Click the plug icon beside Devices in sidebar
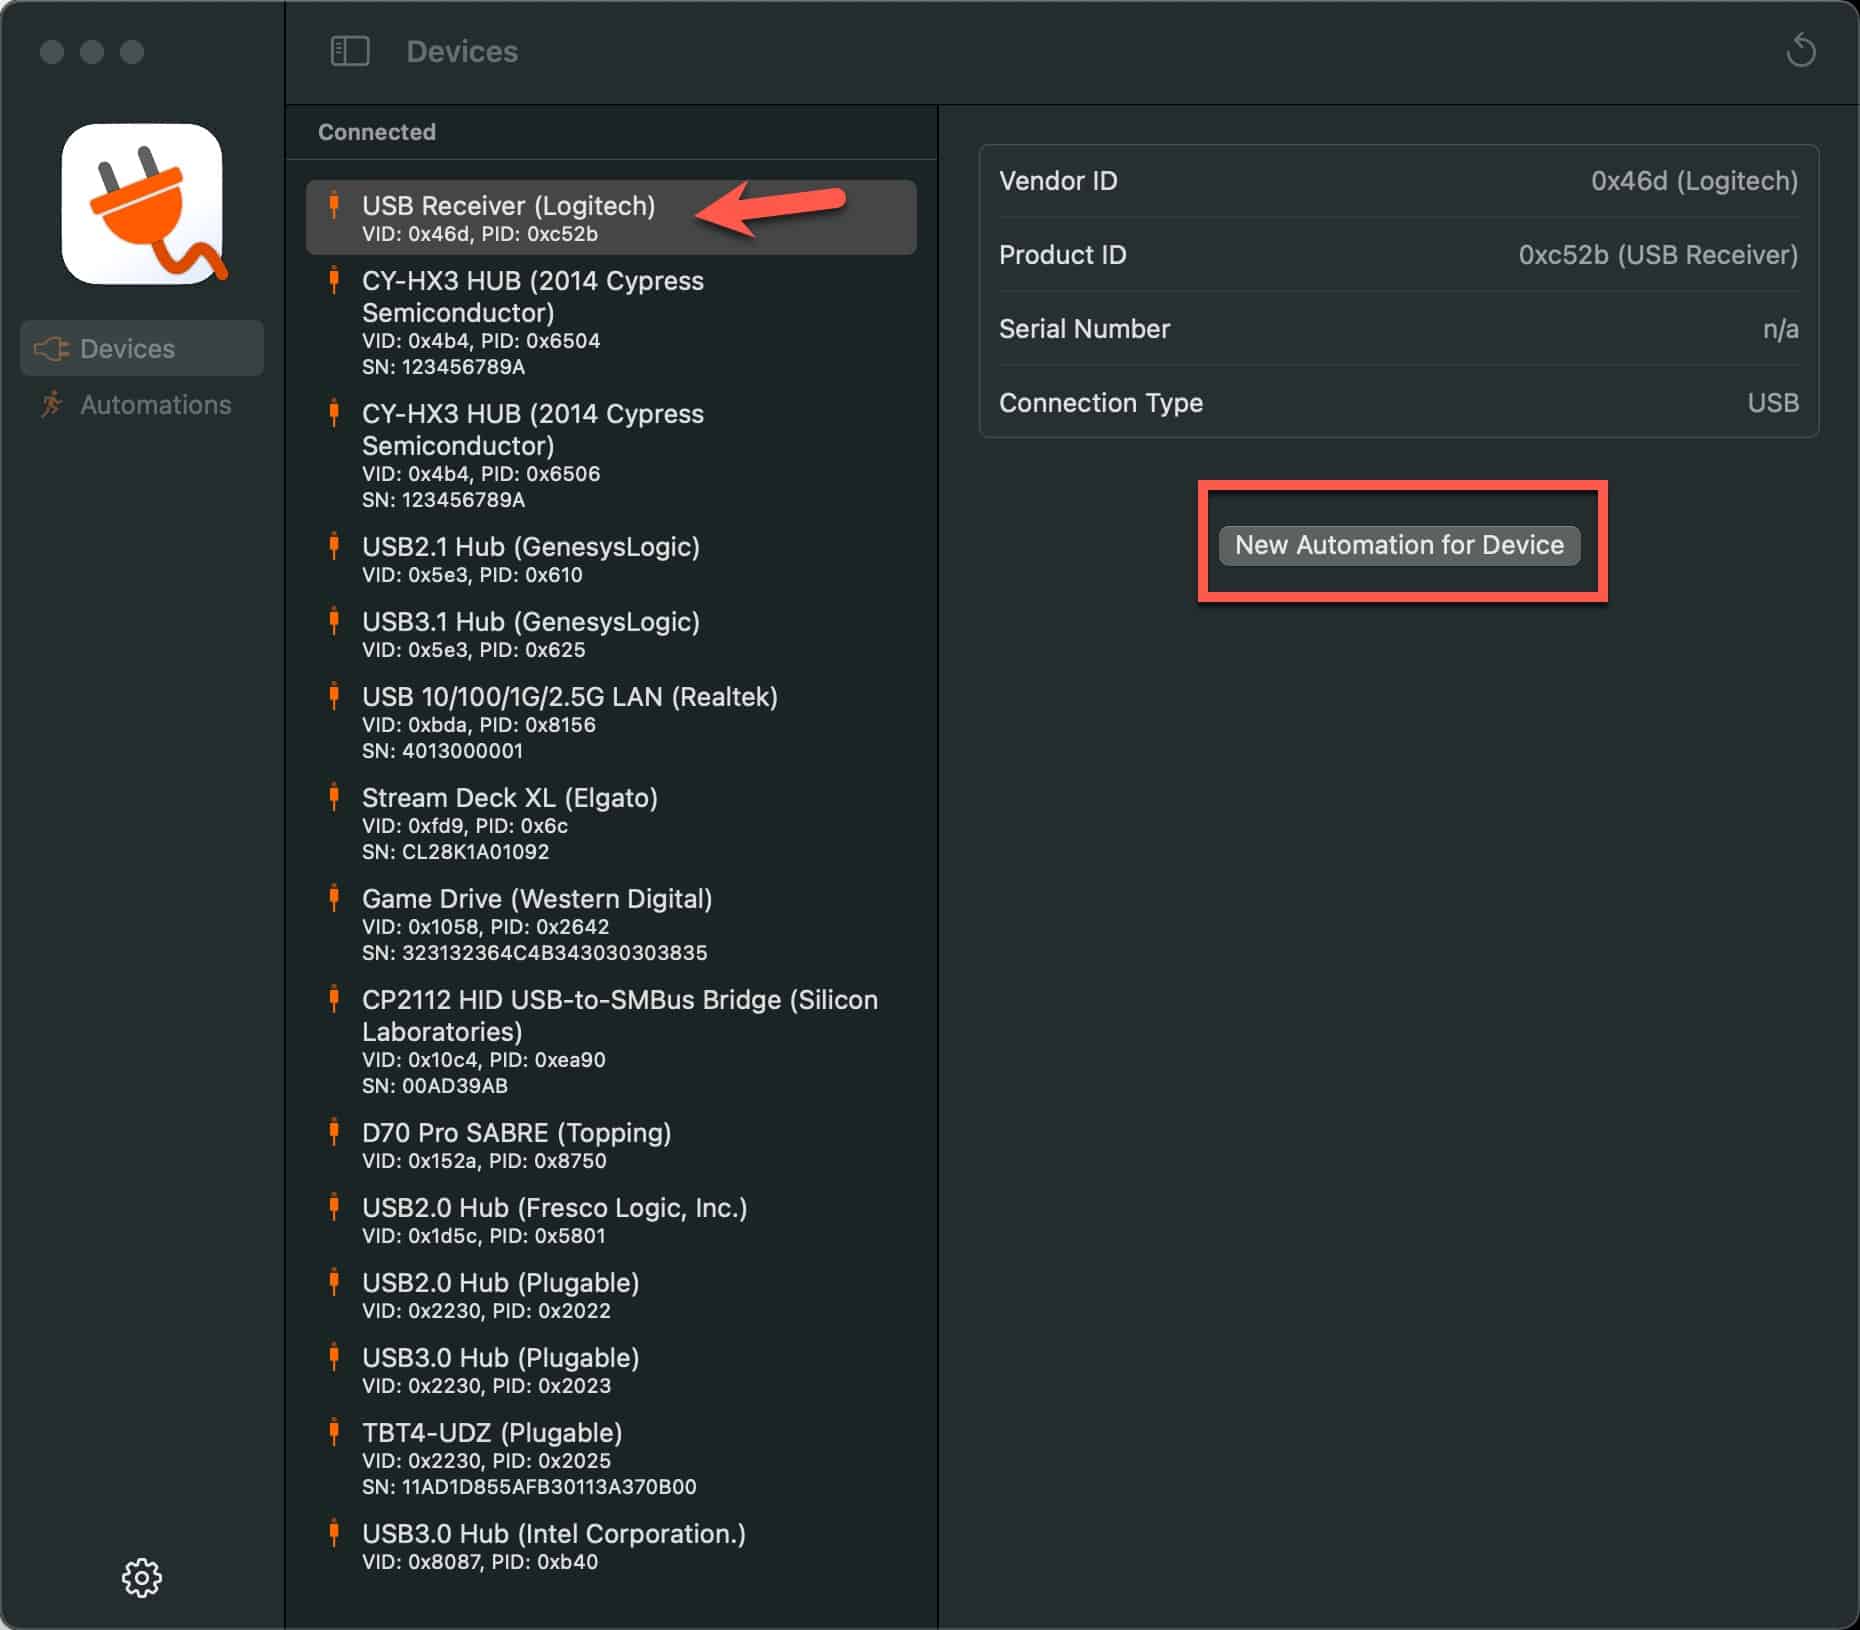1860x1630 pixels. (51, 348)
